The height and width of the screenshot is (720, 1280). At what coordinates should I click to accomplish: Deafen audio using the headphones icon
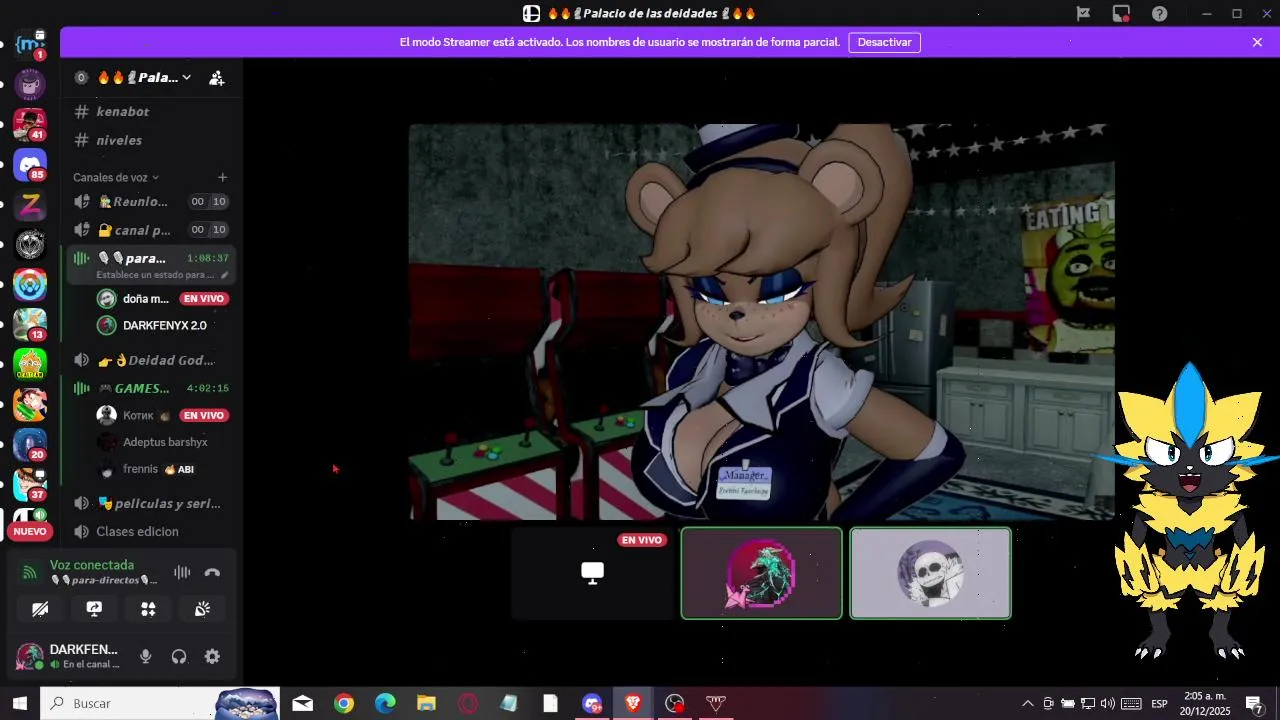(179, 657)
